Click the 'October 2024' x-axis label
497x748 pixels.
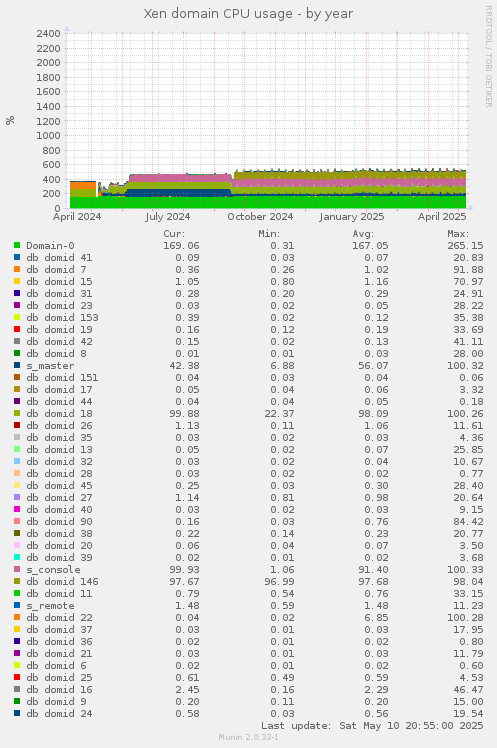260,217
